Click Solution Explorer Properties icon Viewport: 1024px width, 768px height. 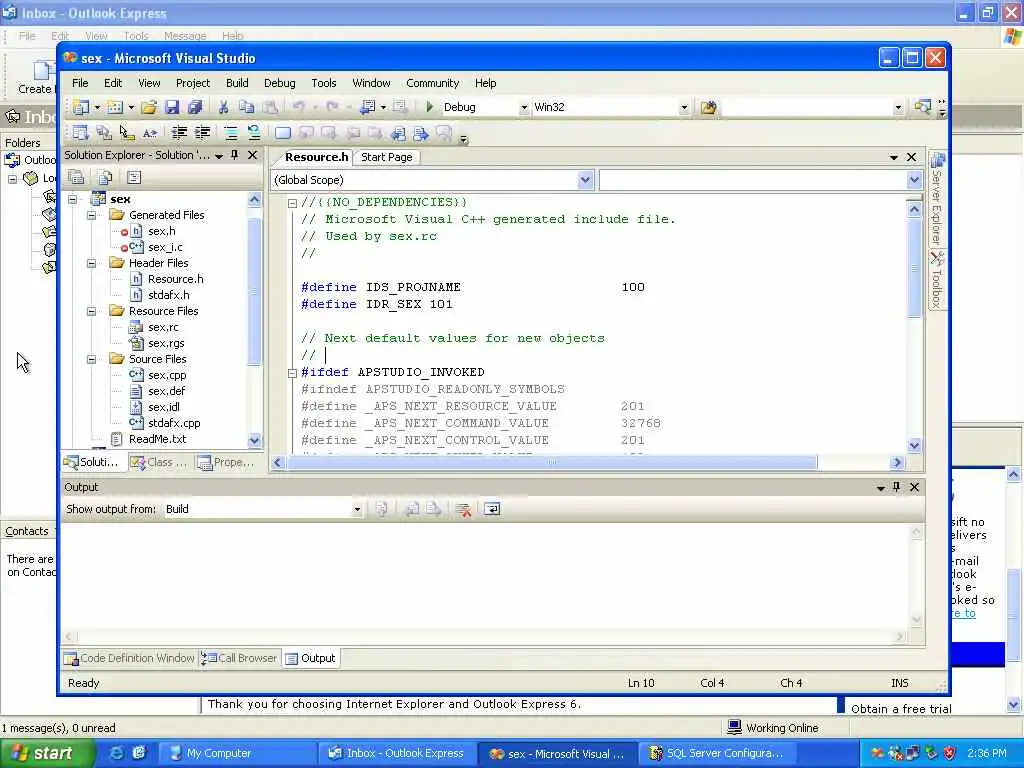click(76, 177)
